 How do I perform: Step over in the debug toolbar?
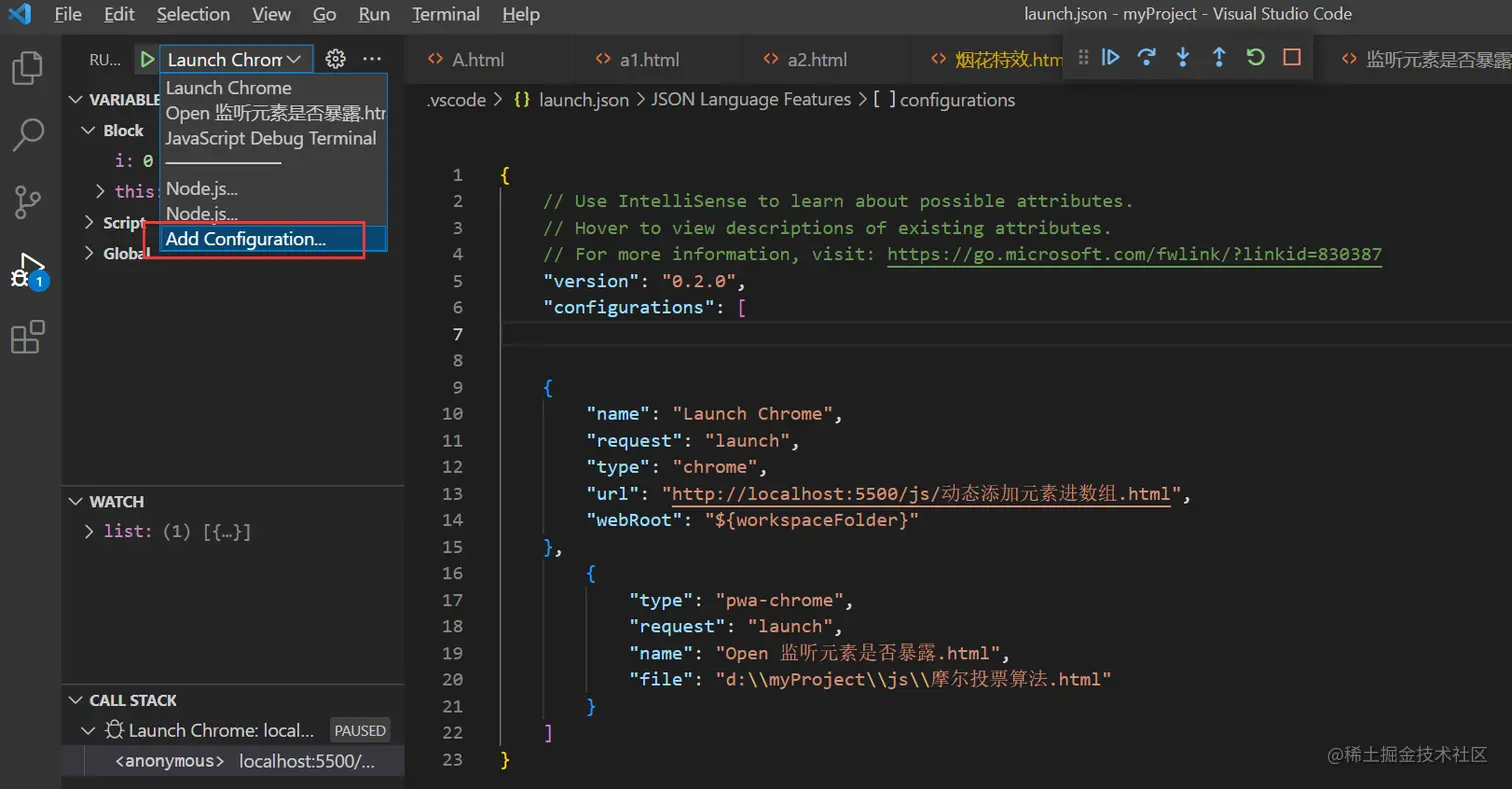point(1147,58)
